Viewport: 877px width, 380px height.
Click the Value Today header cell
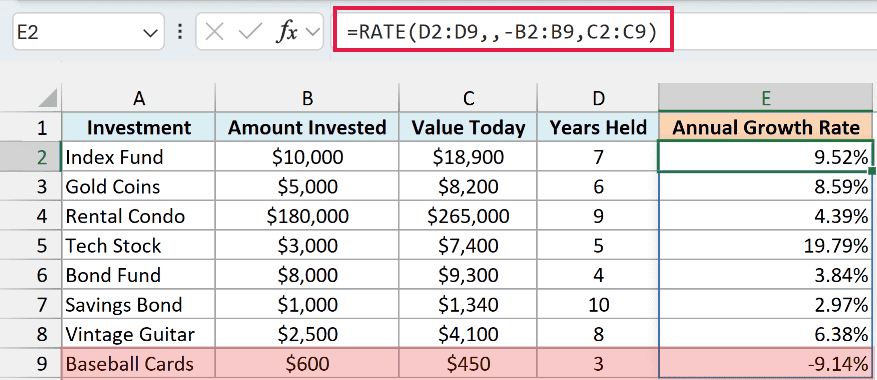coord(468,128)
